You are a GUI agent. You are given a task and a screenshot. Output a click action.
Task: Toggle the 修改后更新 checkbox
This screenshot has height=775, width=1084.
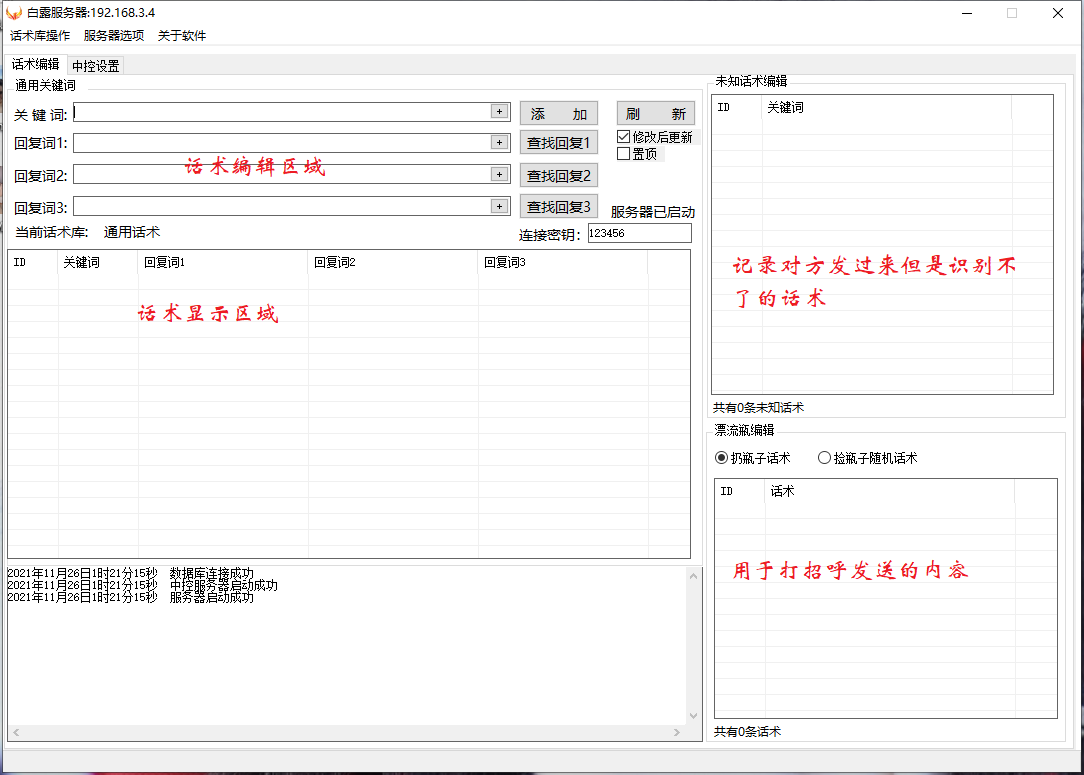pos(624,137)
